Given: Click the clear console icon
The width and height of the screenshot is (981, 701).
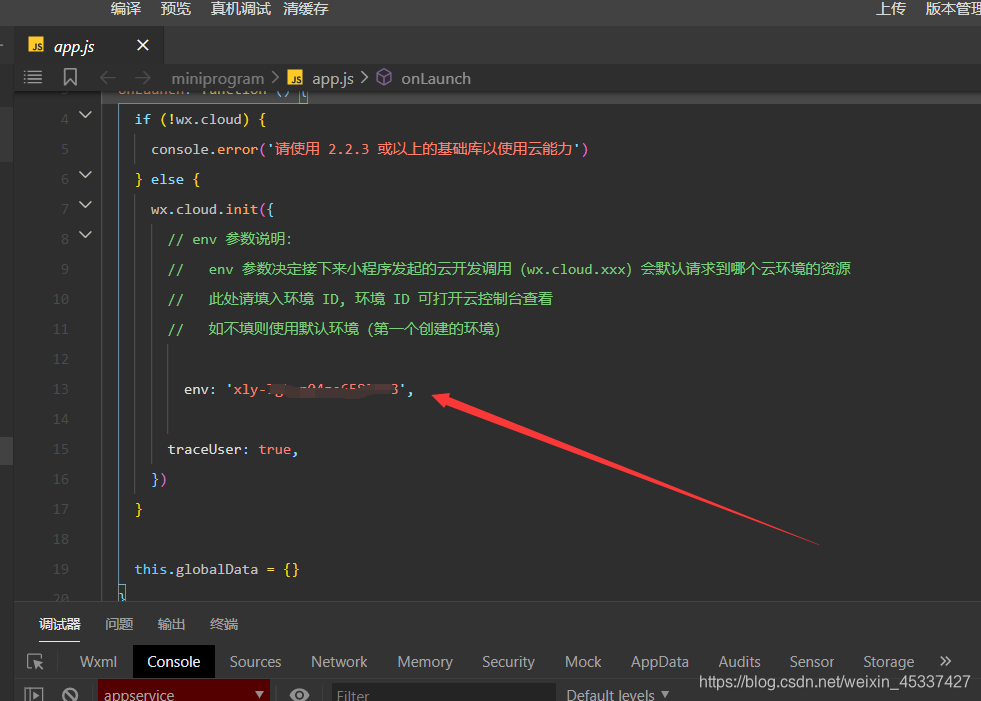Looking at the screenshot, I should click(70, 694).
